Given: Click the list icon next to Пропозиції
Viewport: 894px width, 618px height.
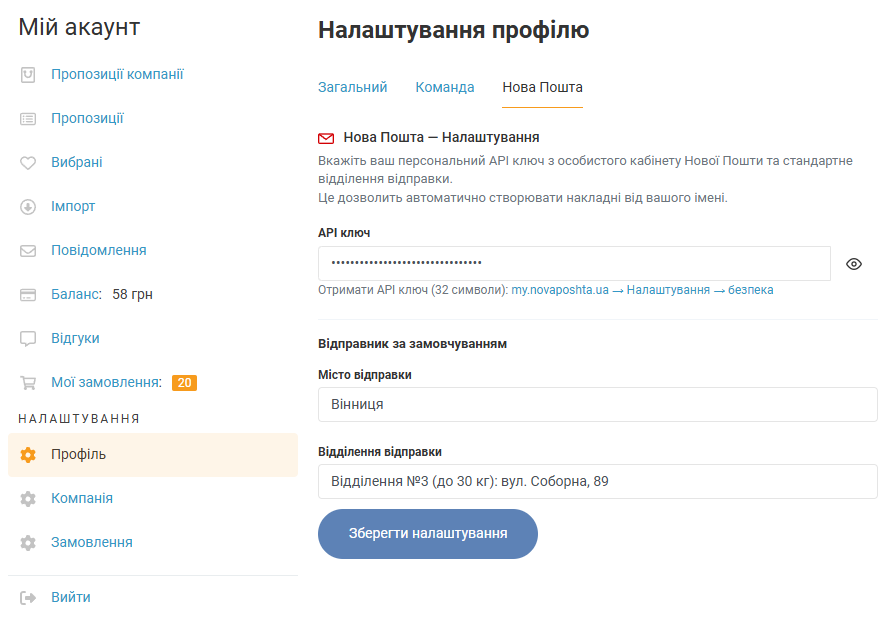Looking at the screenshot, I should 28,119.
